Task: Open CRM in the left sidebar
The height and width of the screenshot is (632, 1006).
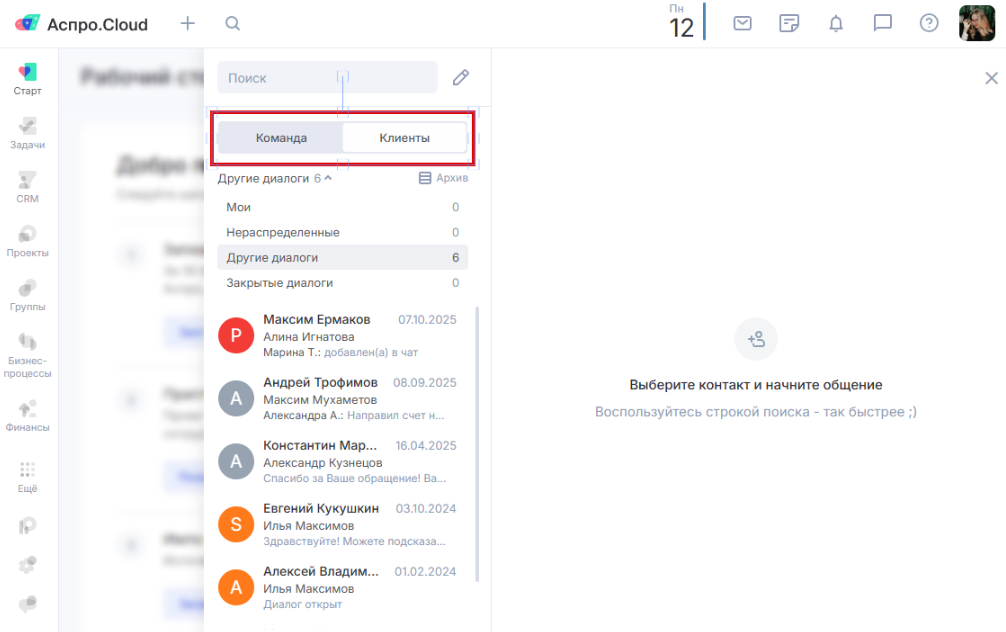Action: [x=27, y=187]
